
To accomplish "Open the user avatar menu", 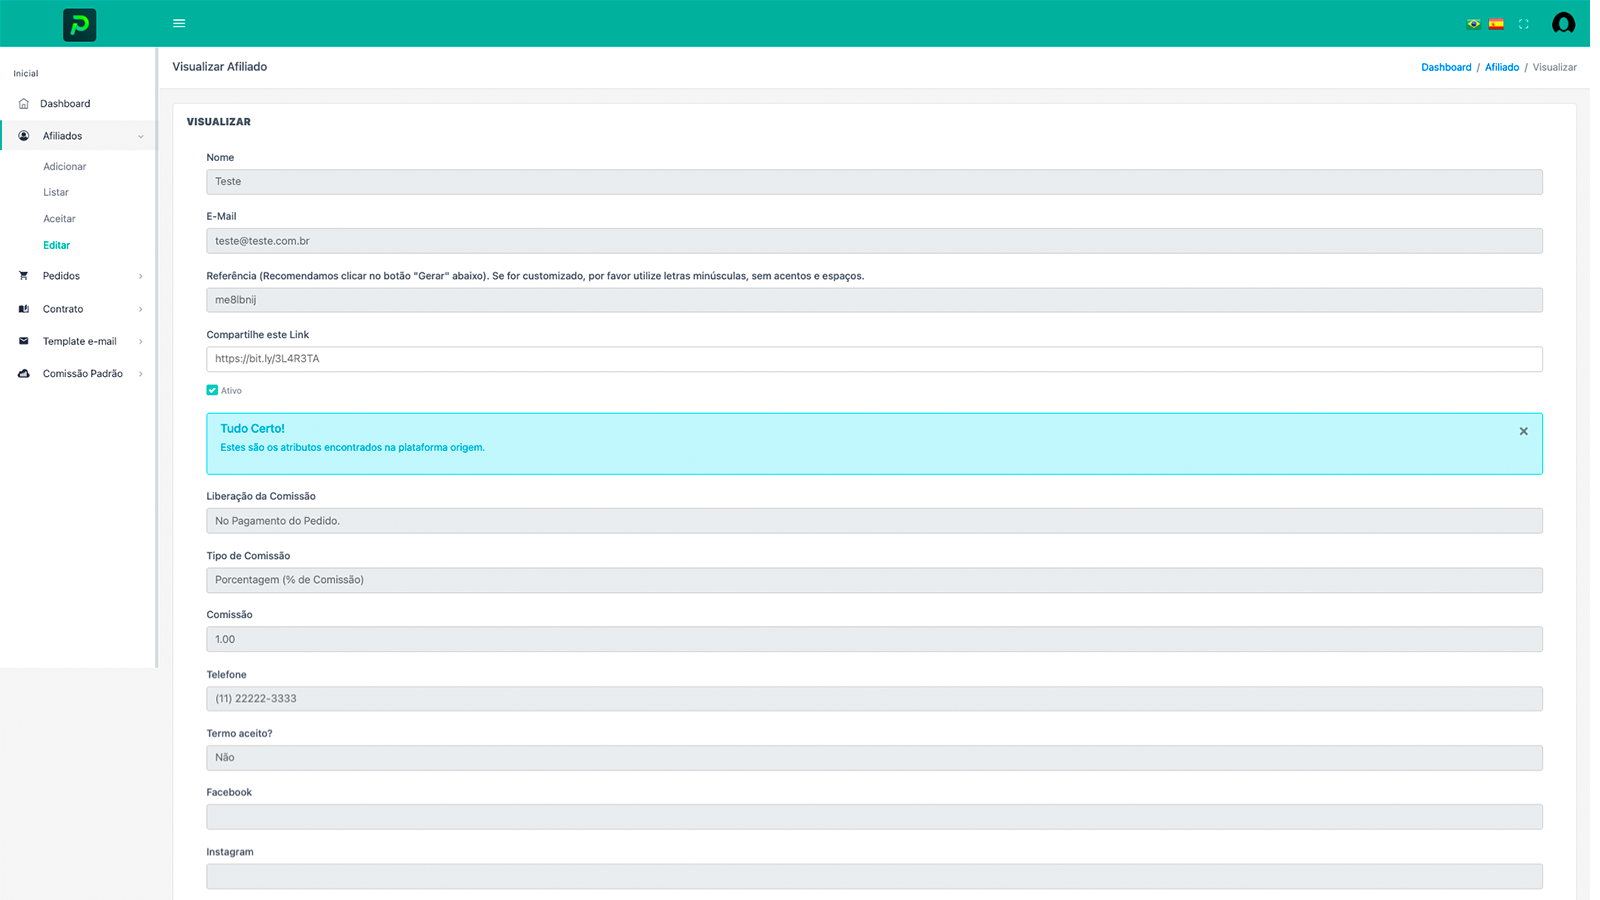I will click(1563, 23).
